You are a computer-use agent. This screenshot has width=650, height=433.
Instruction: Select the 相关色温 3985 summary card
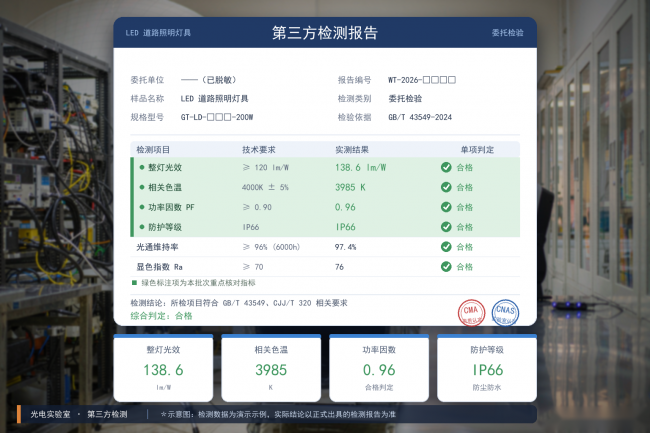click(271, 368)
